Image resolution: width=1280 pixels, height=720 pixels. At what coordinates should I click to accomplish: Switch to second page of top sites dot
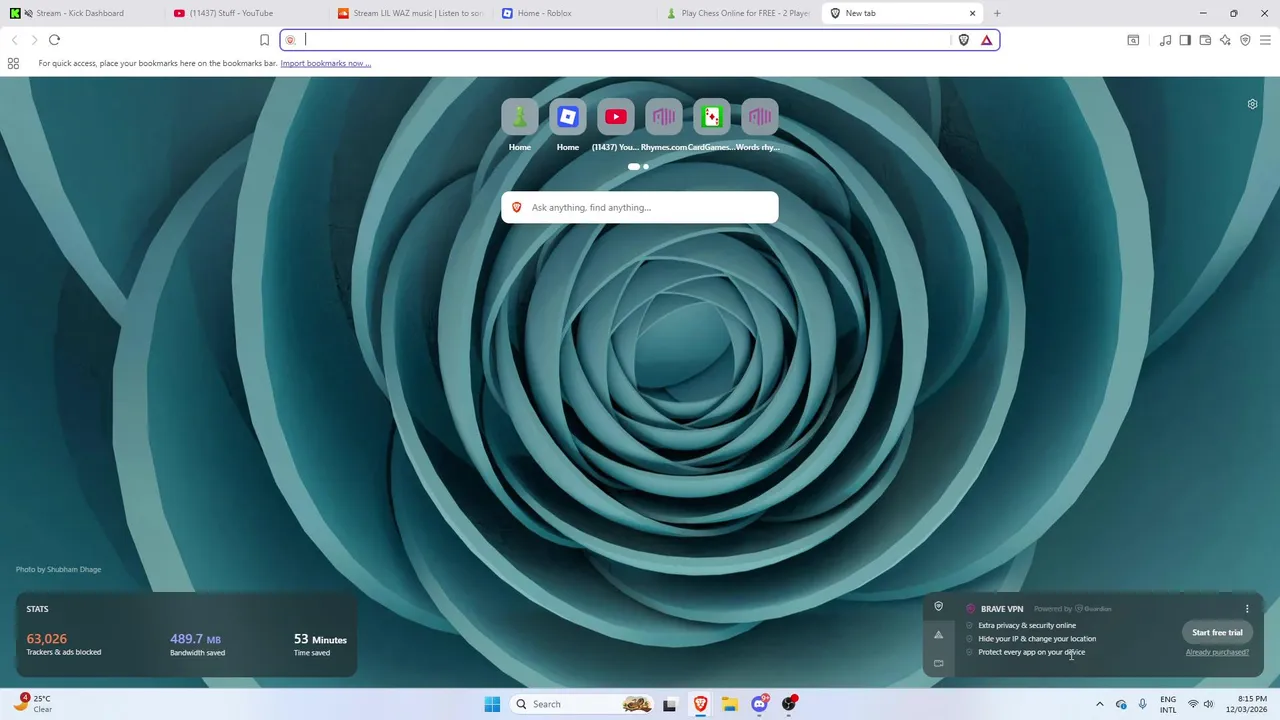click(646, 167)
